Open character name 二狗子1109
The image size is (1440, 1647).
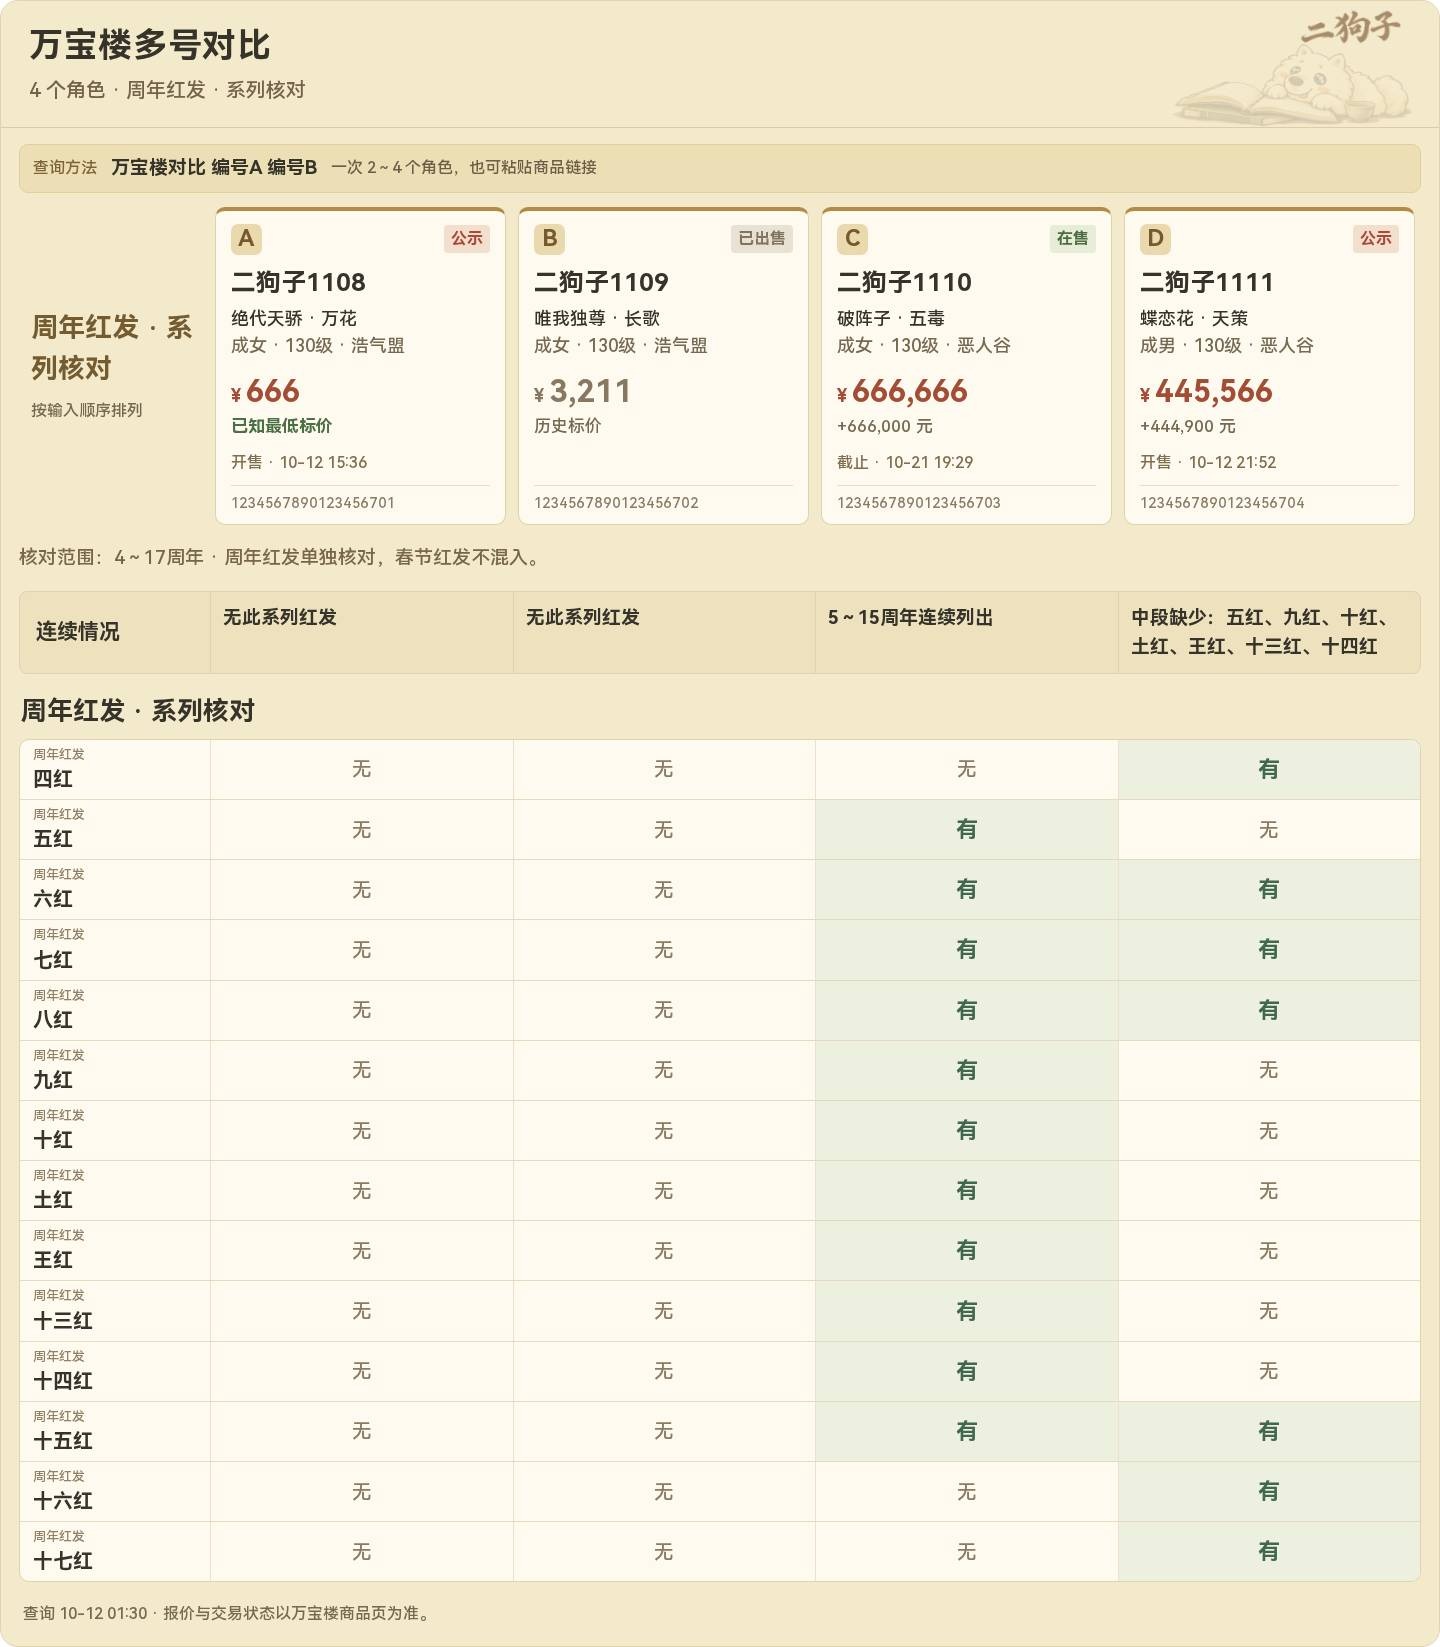pyautogui.click(x=601, y=282)
